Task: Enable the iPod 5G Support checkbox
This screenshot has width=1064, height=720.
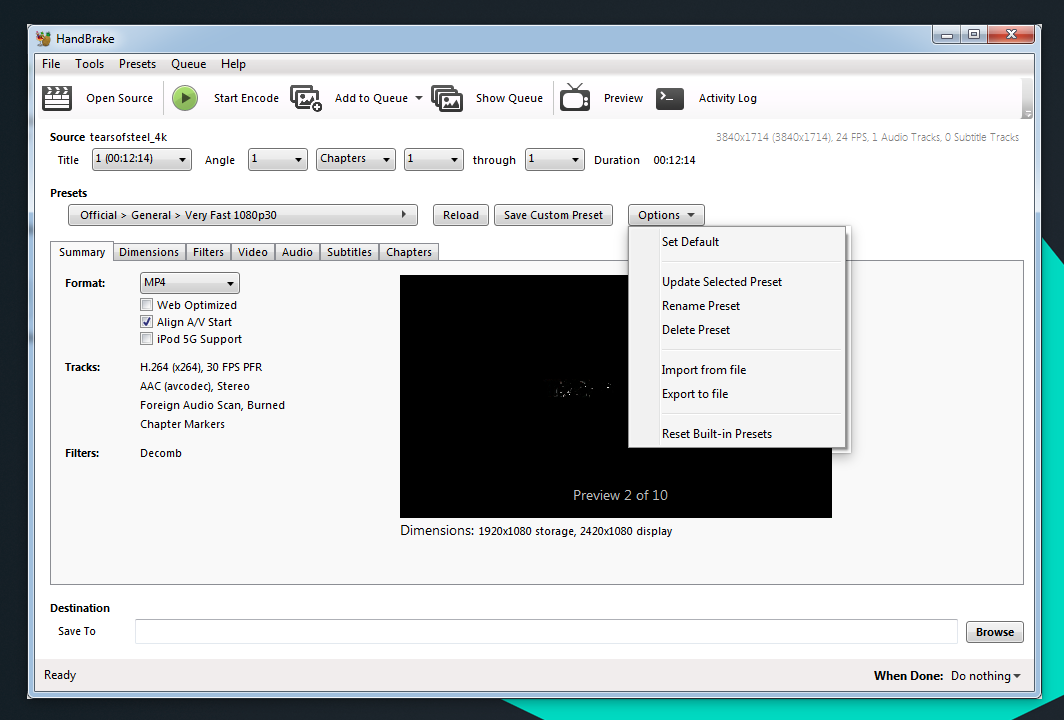Action: (147, 339)
